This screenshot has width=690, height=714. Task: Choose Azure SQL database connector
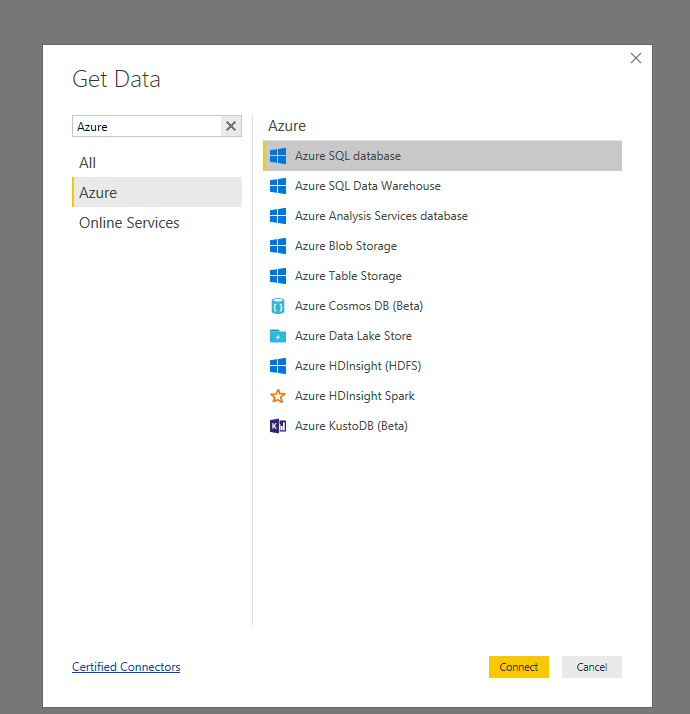[442, 156]
